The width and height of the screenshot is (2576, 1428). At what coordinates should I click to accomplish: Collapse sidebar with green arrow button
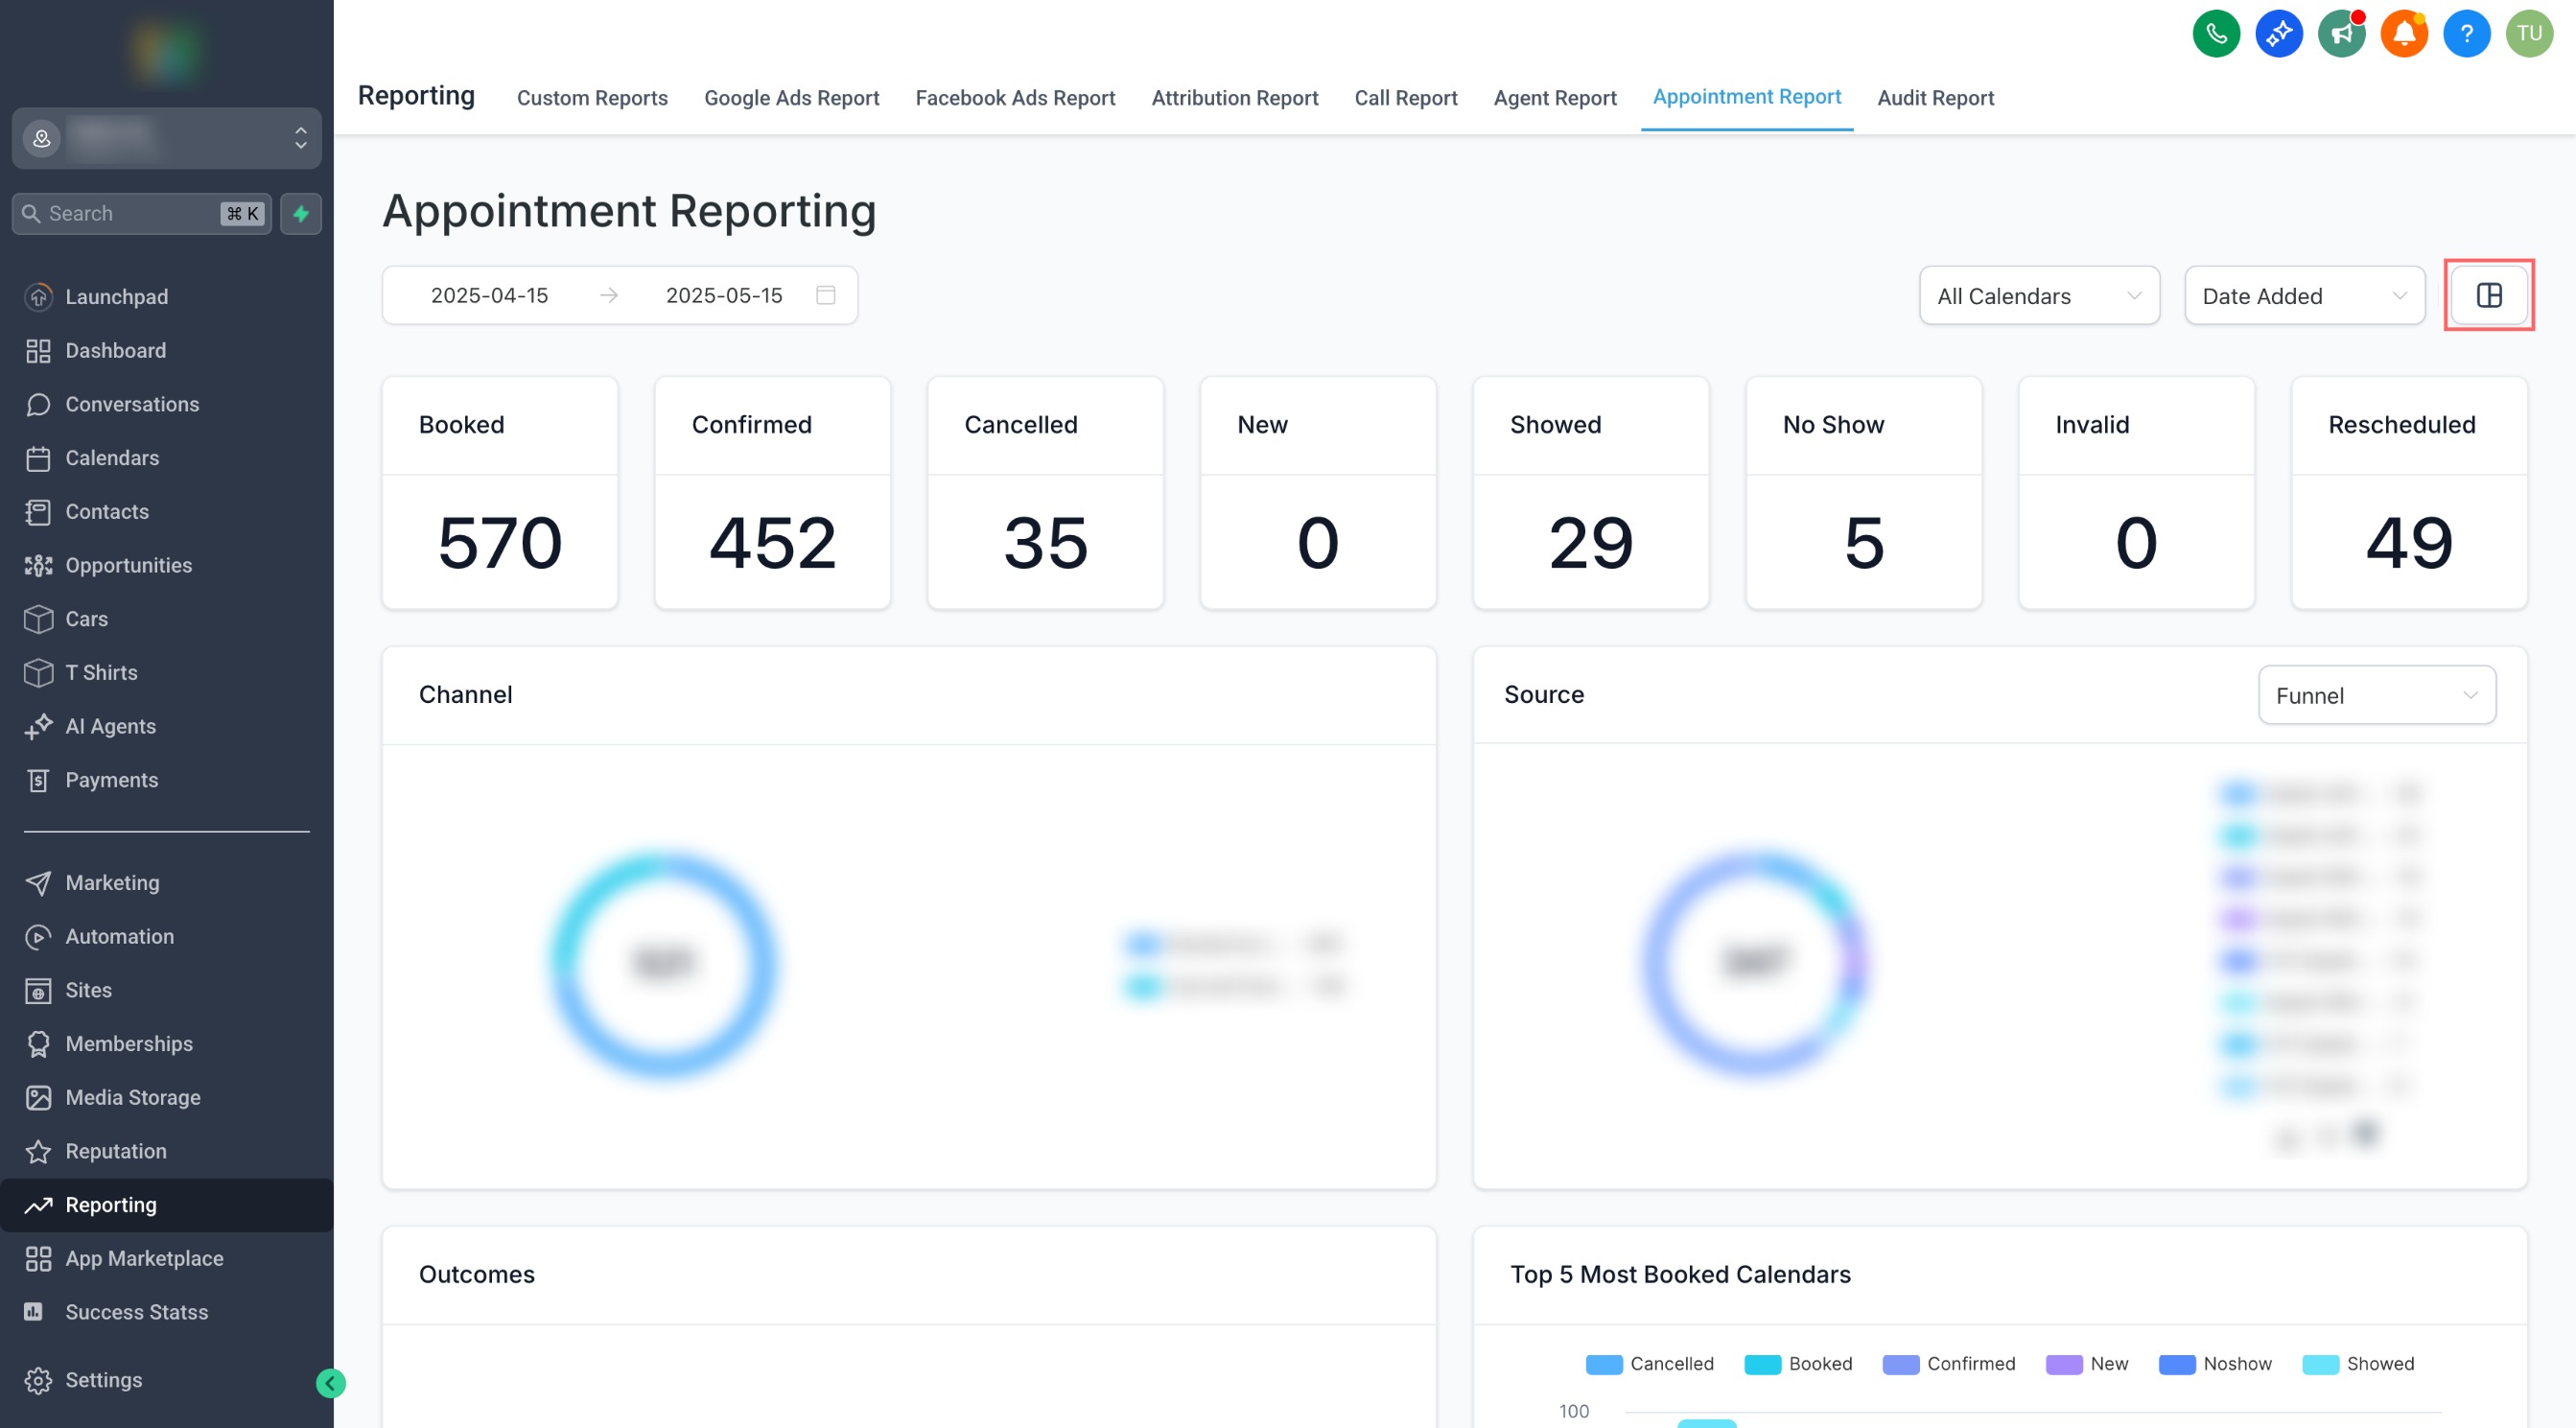click(x=331, y=1382)
